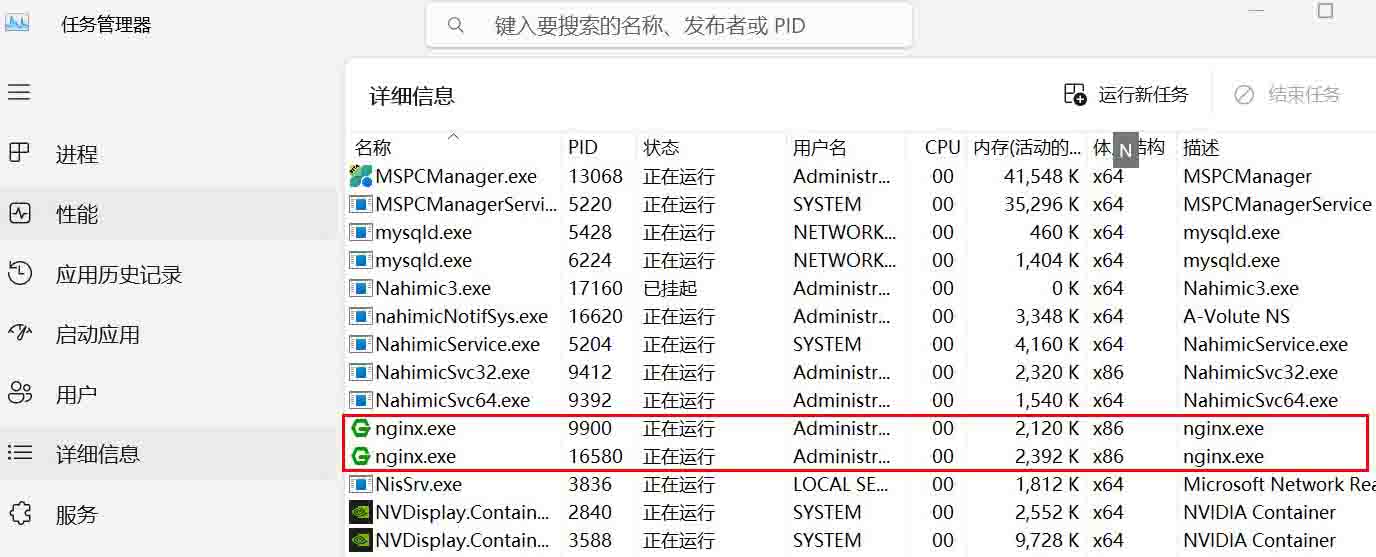
Task: Click the mysqld.exe icon for PID 5428
Action: coord(360,232)
